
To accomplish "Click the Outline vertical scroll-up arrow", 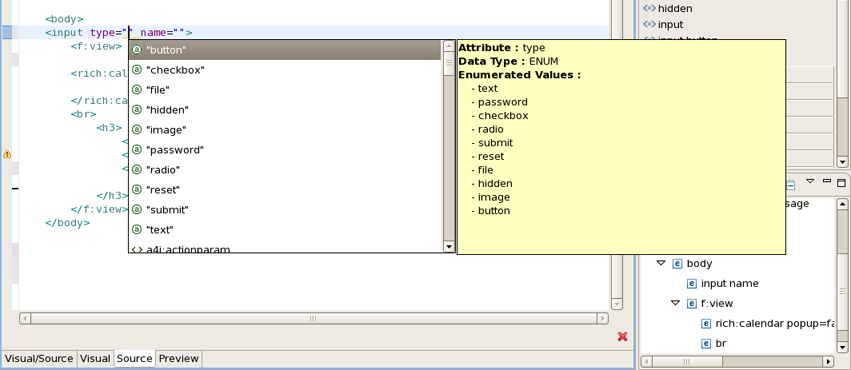I will pos(842,204).
